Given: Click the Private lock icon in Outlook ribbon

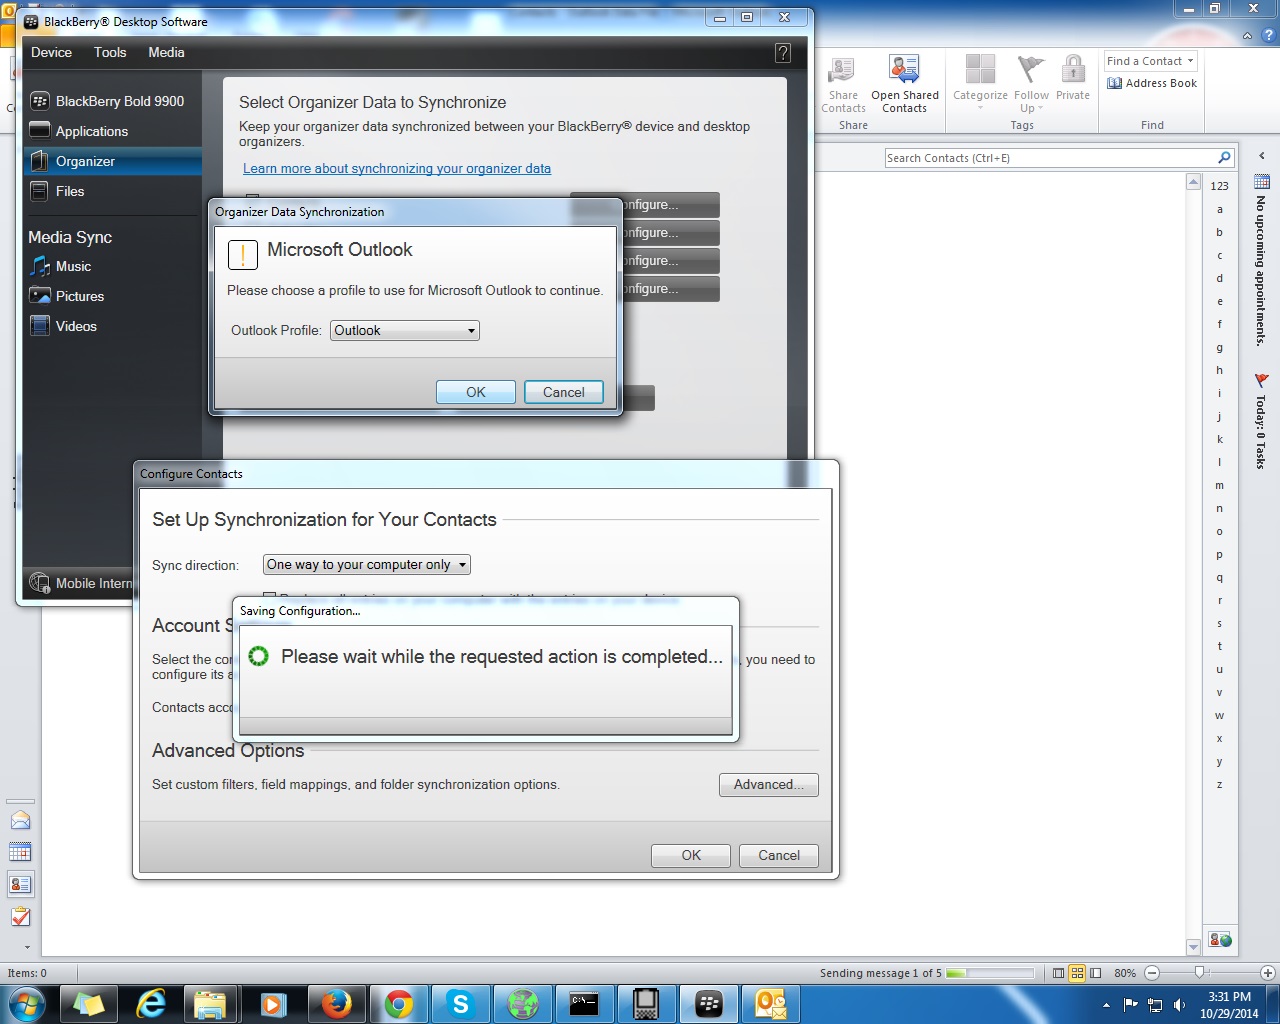Looking at the screenshot, I should point(1073,78).
